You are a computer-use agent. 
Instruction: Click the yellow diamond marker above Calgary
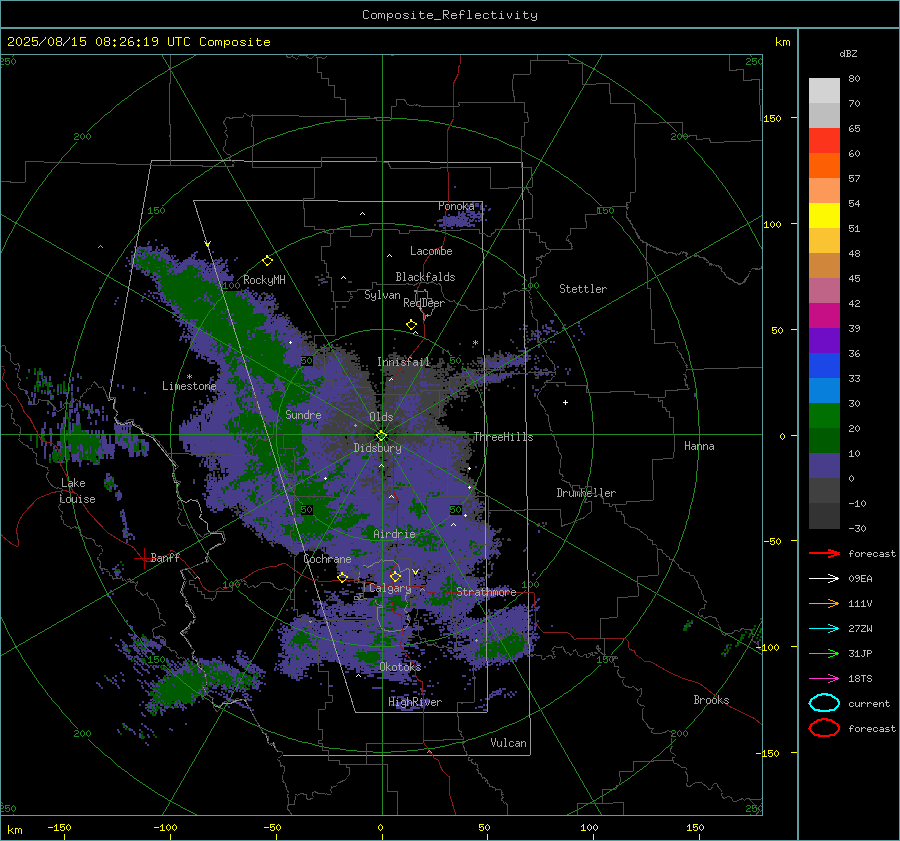395,576
